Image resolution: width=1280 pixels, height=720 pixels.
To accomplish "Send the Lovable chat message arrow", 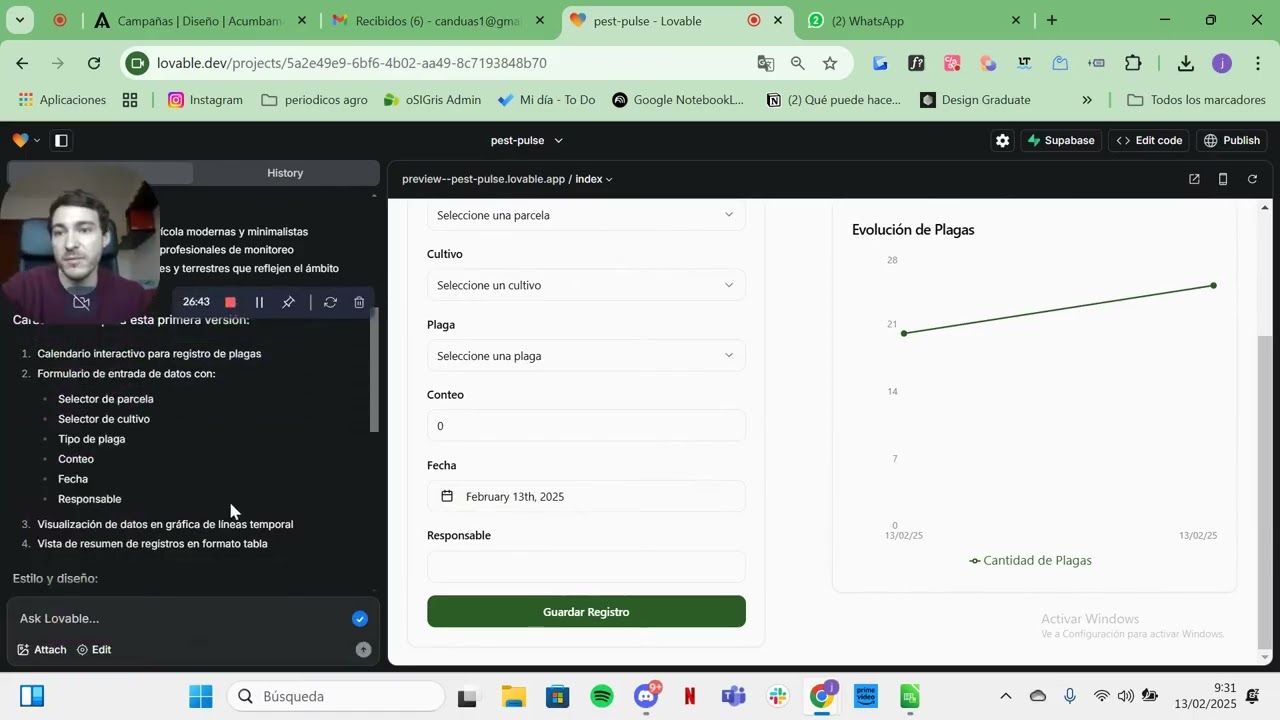I will click(x=363, y=650).
